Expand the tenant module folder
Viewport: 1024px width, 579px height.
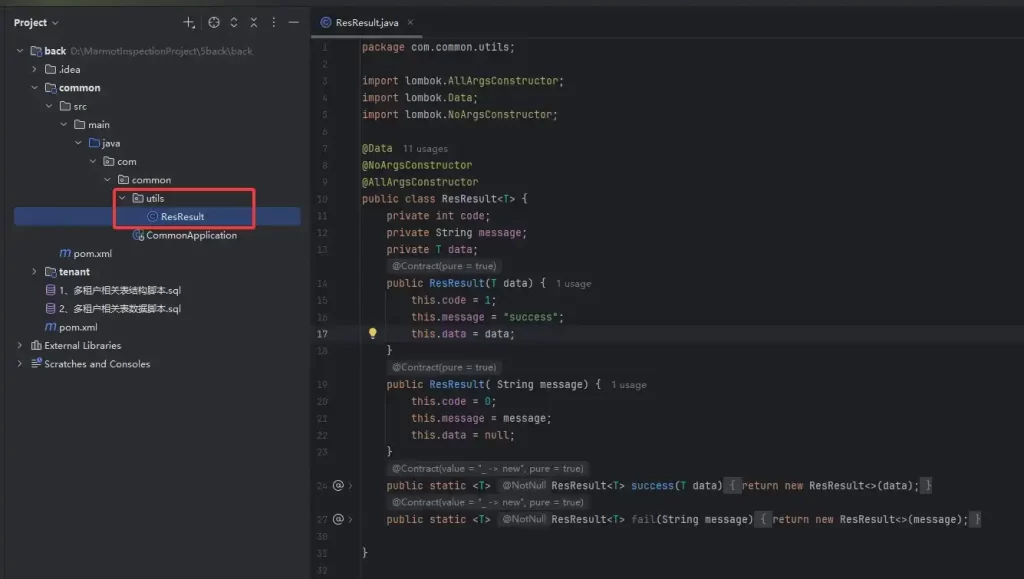(35, 272)
